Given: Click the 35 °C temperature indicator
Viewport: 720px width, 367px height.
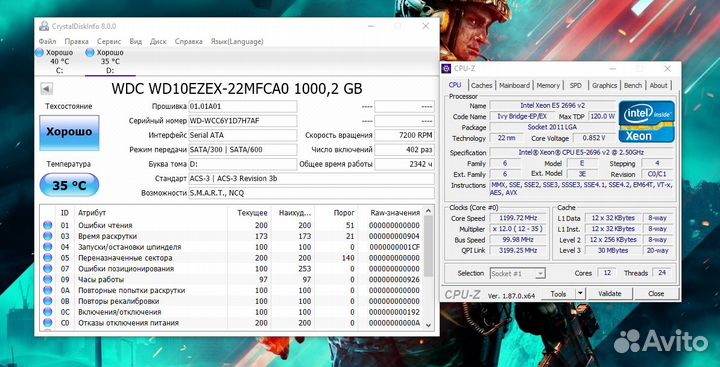Looking at the screenshot, I should pyautogui.click(x=69, y=186).
